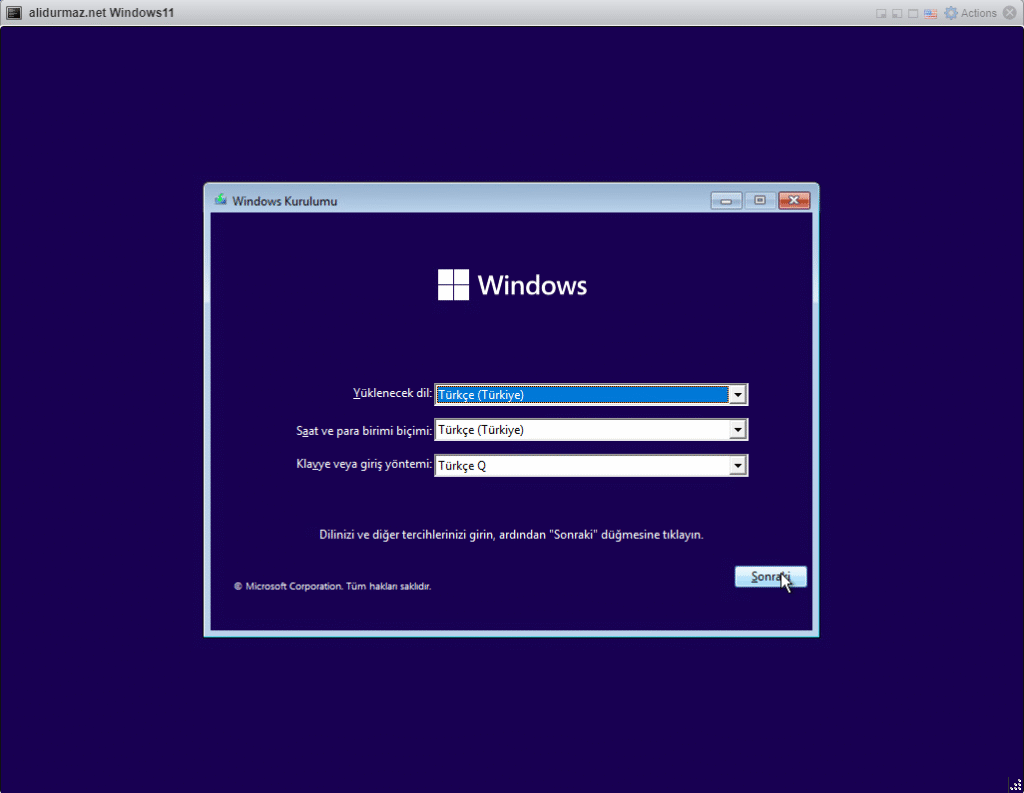Click the Sonraki button

pos(770,576)
